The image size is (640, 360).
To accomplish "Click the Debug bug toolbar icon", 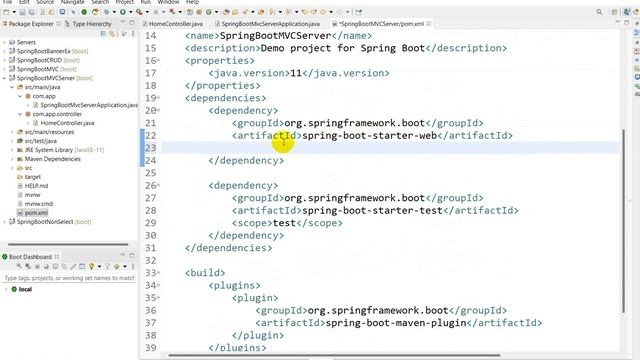I will click(x=107, y=12).
